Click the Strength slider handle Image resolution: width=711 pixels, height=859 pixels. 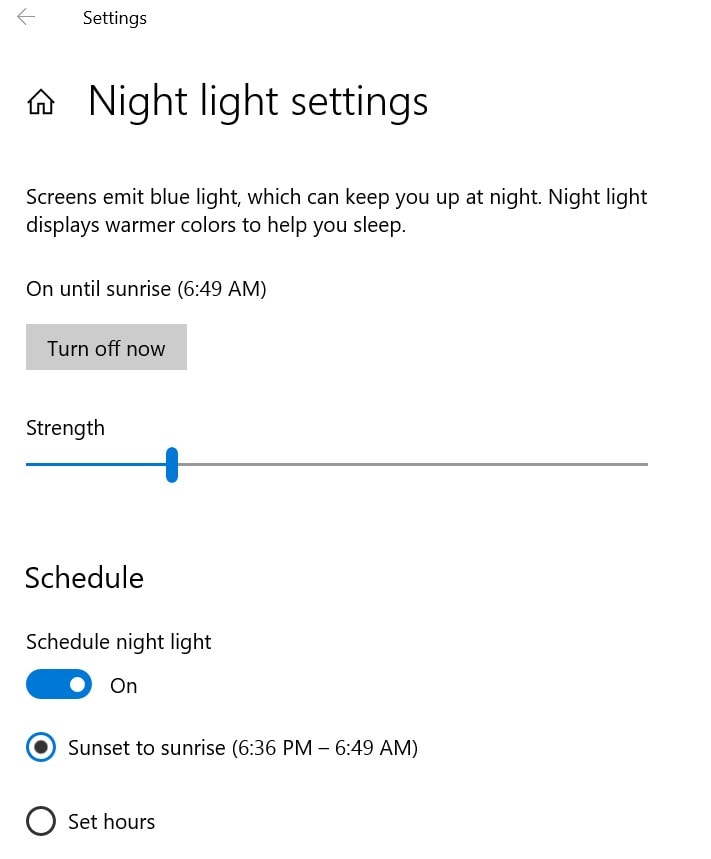click(172, 465)
